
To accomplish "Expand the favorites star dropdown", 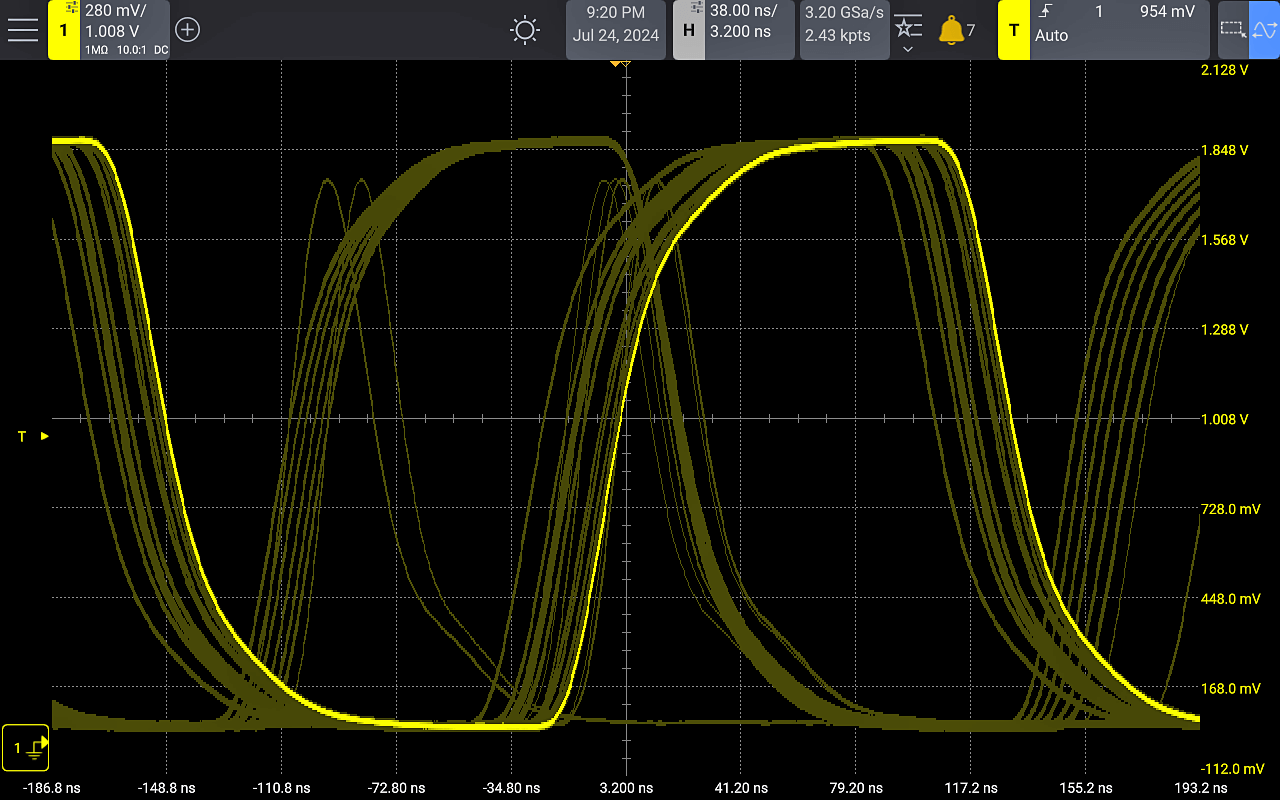I will point(907,31).
